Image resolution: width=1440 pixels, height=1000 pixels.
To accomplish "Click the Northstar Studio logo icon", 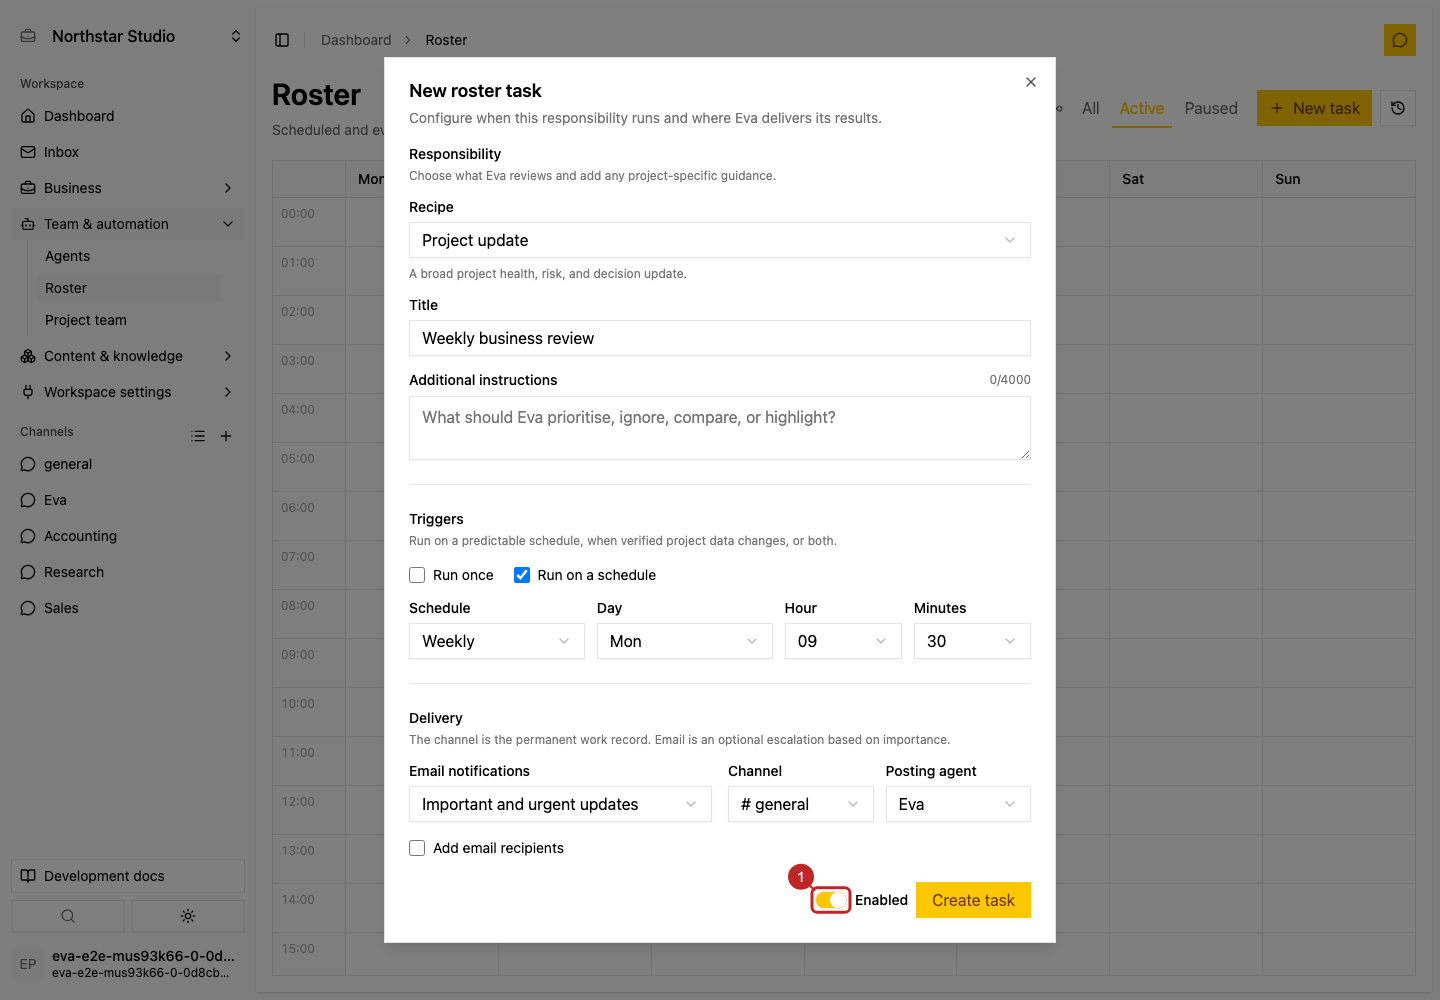I will pos(28,36).
